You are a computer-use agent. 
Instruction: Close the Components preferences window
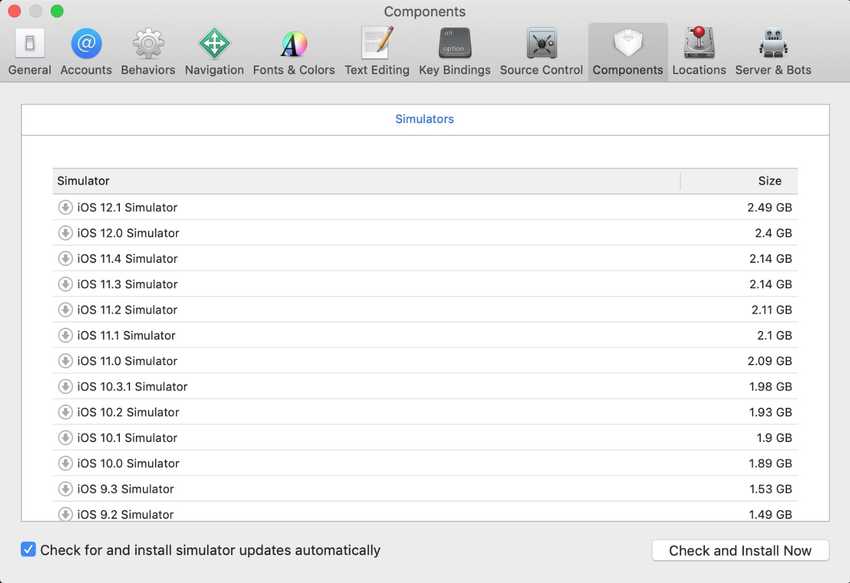[x=15, y=11]
